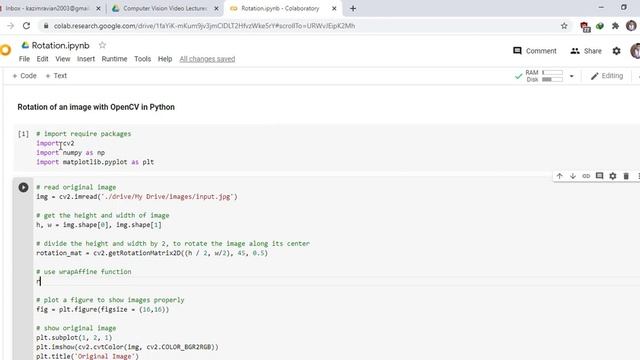Open a new browser tab
The width and height of the screenshot is (640, 360).
pyautogui.click(x=353, y=8)
